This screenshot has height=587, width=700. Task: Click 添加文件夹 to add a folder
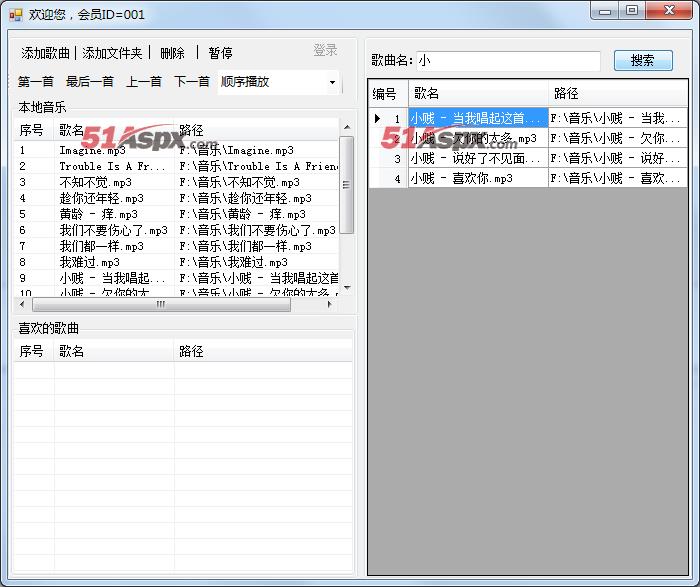pyautogui.click(x=112, y=53)
